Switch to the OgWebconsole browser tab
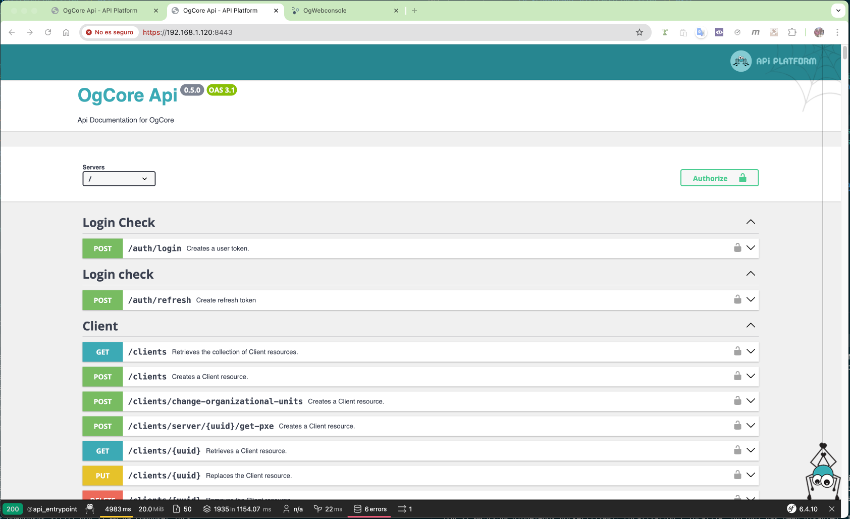 (340, 10)
